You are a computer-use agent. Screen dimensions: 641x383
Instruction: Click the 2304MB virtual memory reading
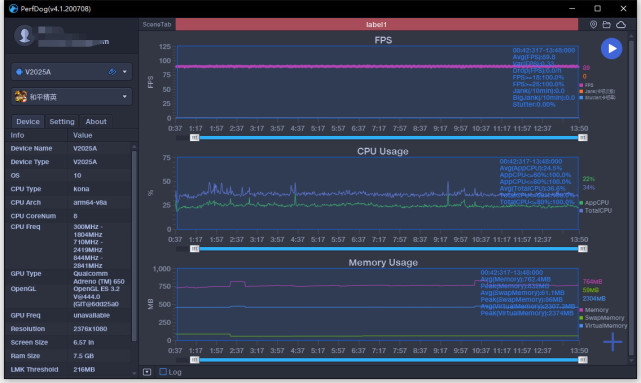point(594,298)
